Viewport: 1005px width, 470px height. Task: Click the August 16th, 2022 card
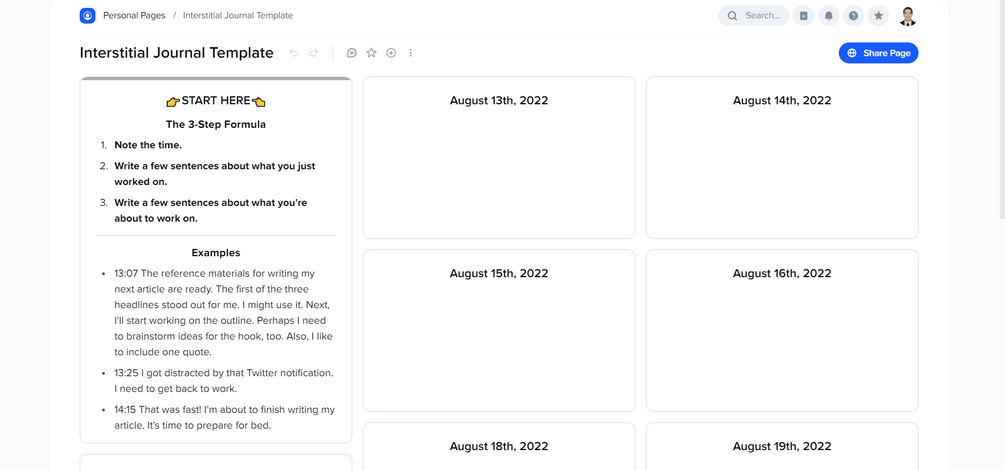(782, 330)
